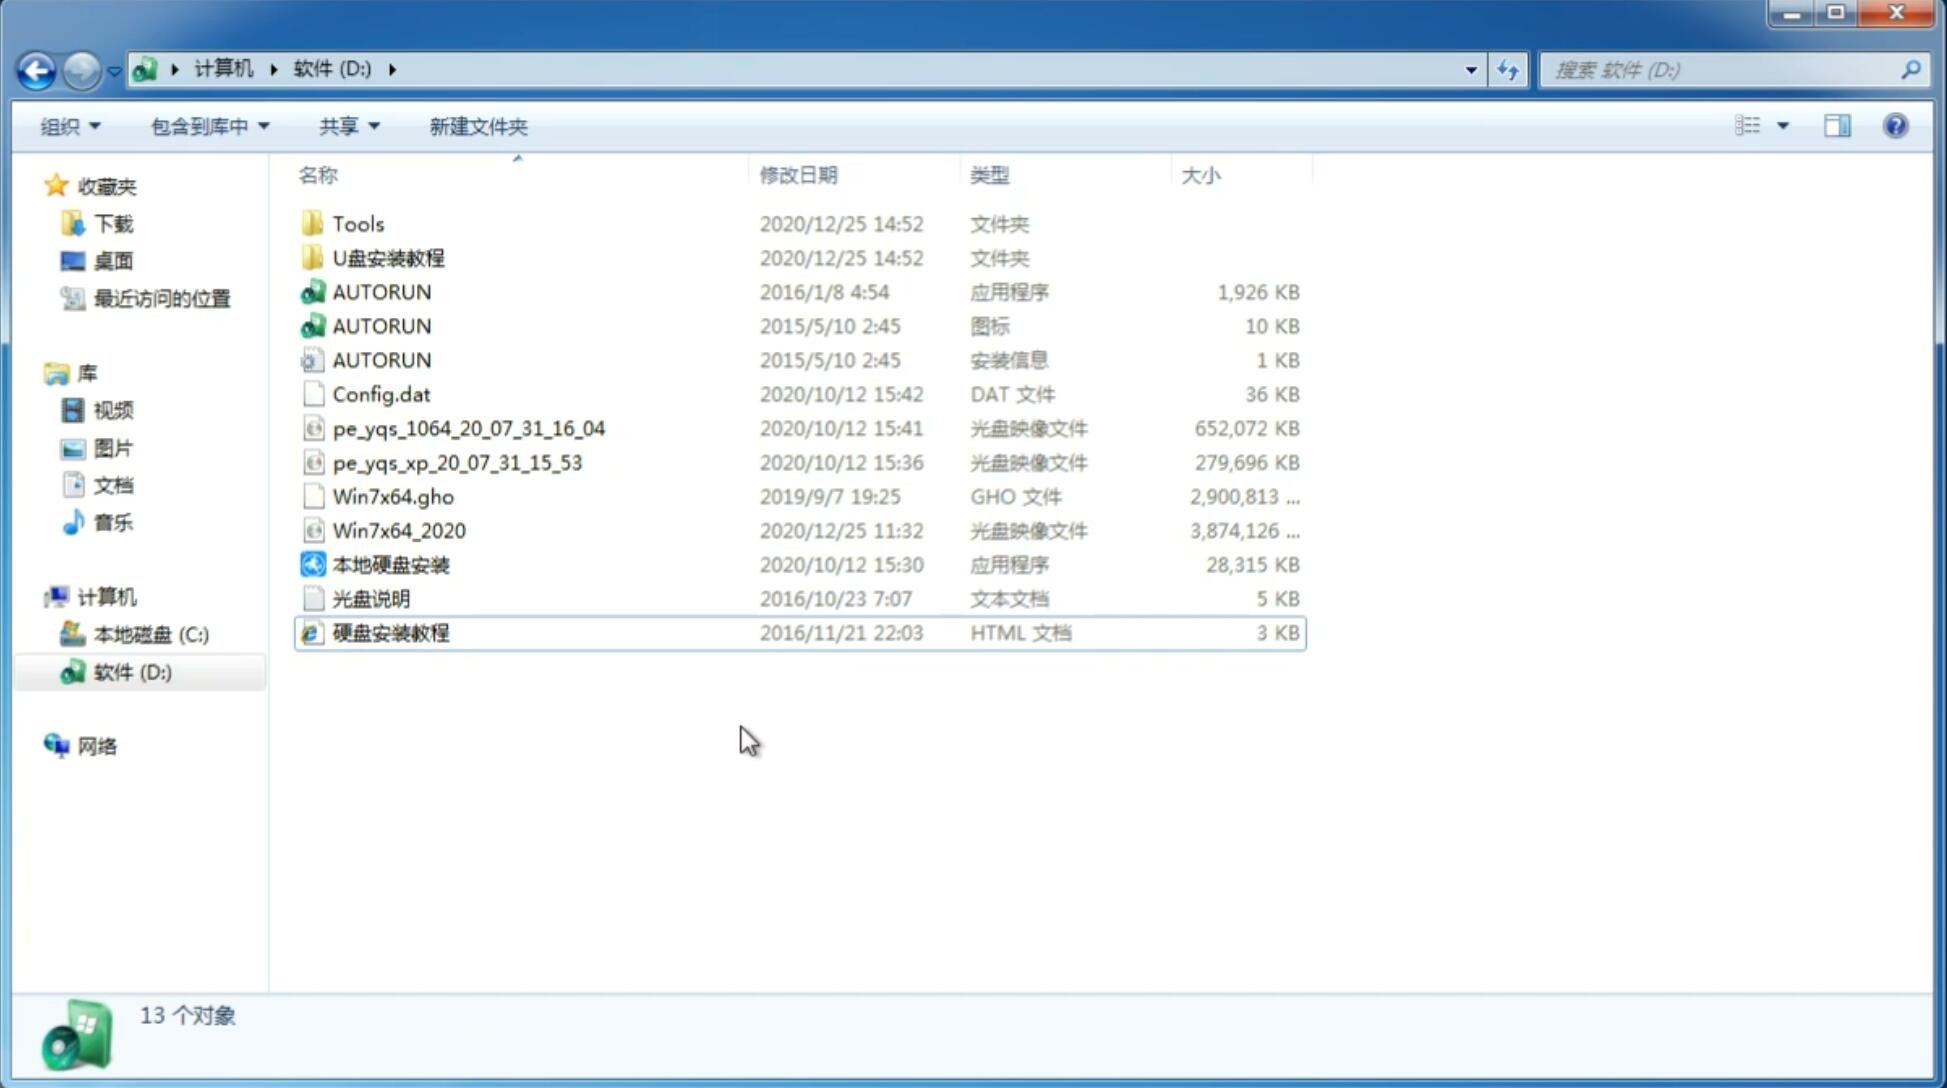Toggle navigation back arrow button

[36, 68]
